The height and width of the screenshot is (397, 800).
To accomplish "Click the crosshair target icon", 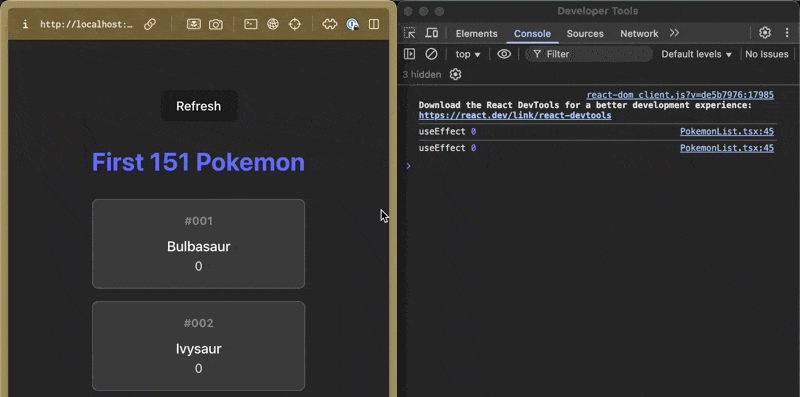I will 295,24.
